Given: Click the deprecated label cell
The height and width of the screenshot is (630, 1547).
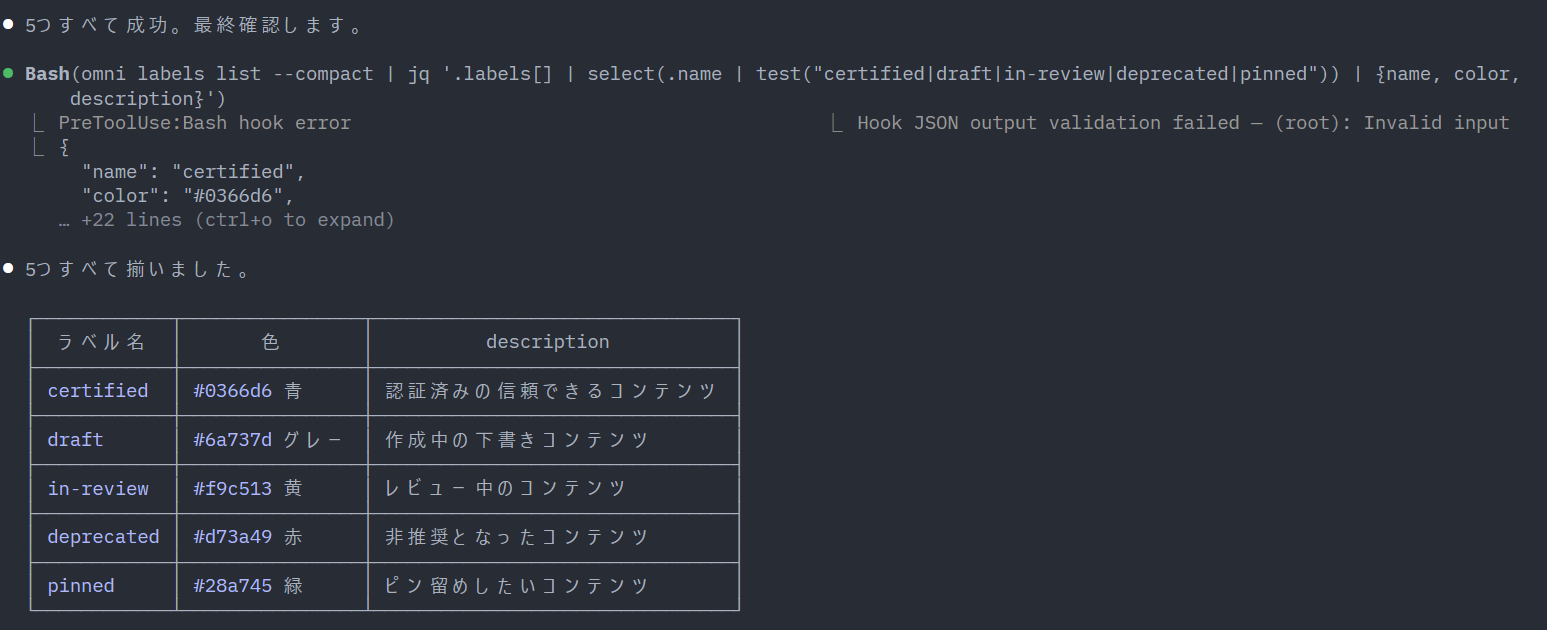Looking at the screenshot, I should [103, 537].
